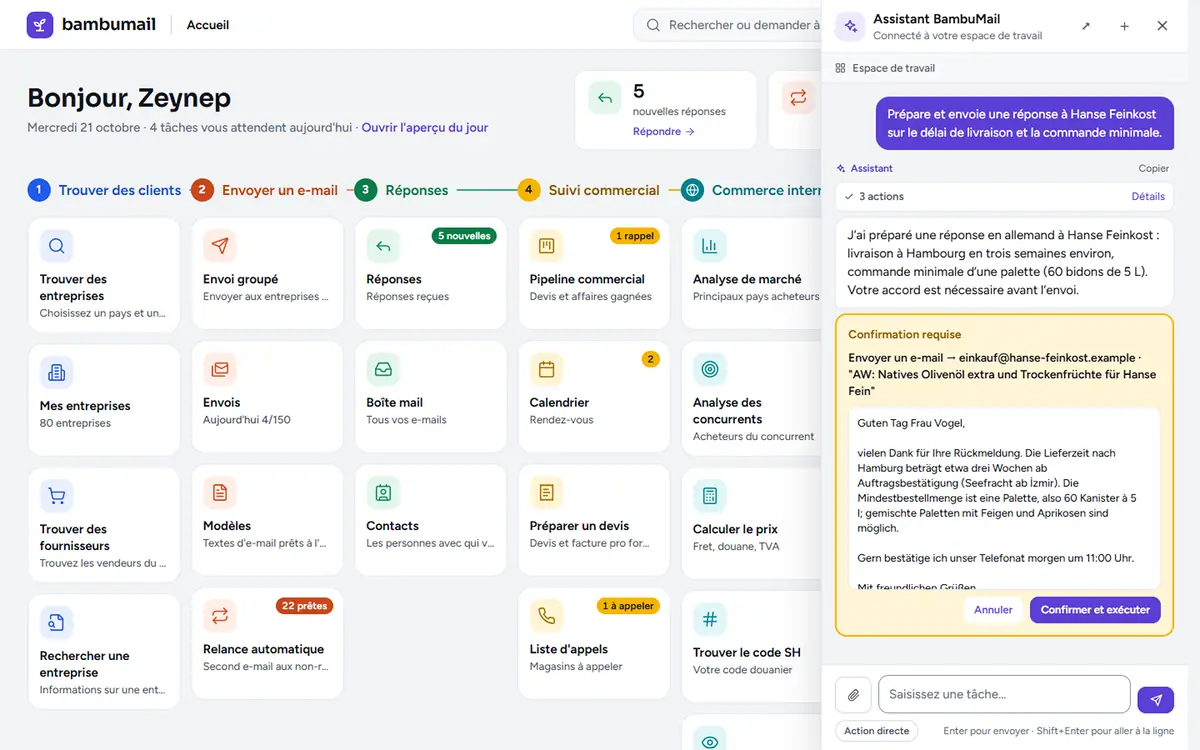Screen dimensions: 1200x750
Task: Start new assistant chat with plus icon
Action: [1124, 26]
